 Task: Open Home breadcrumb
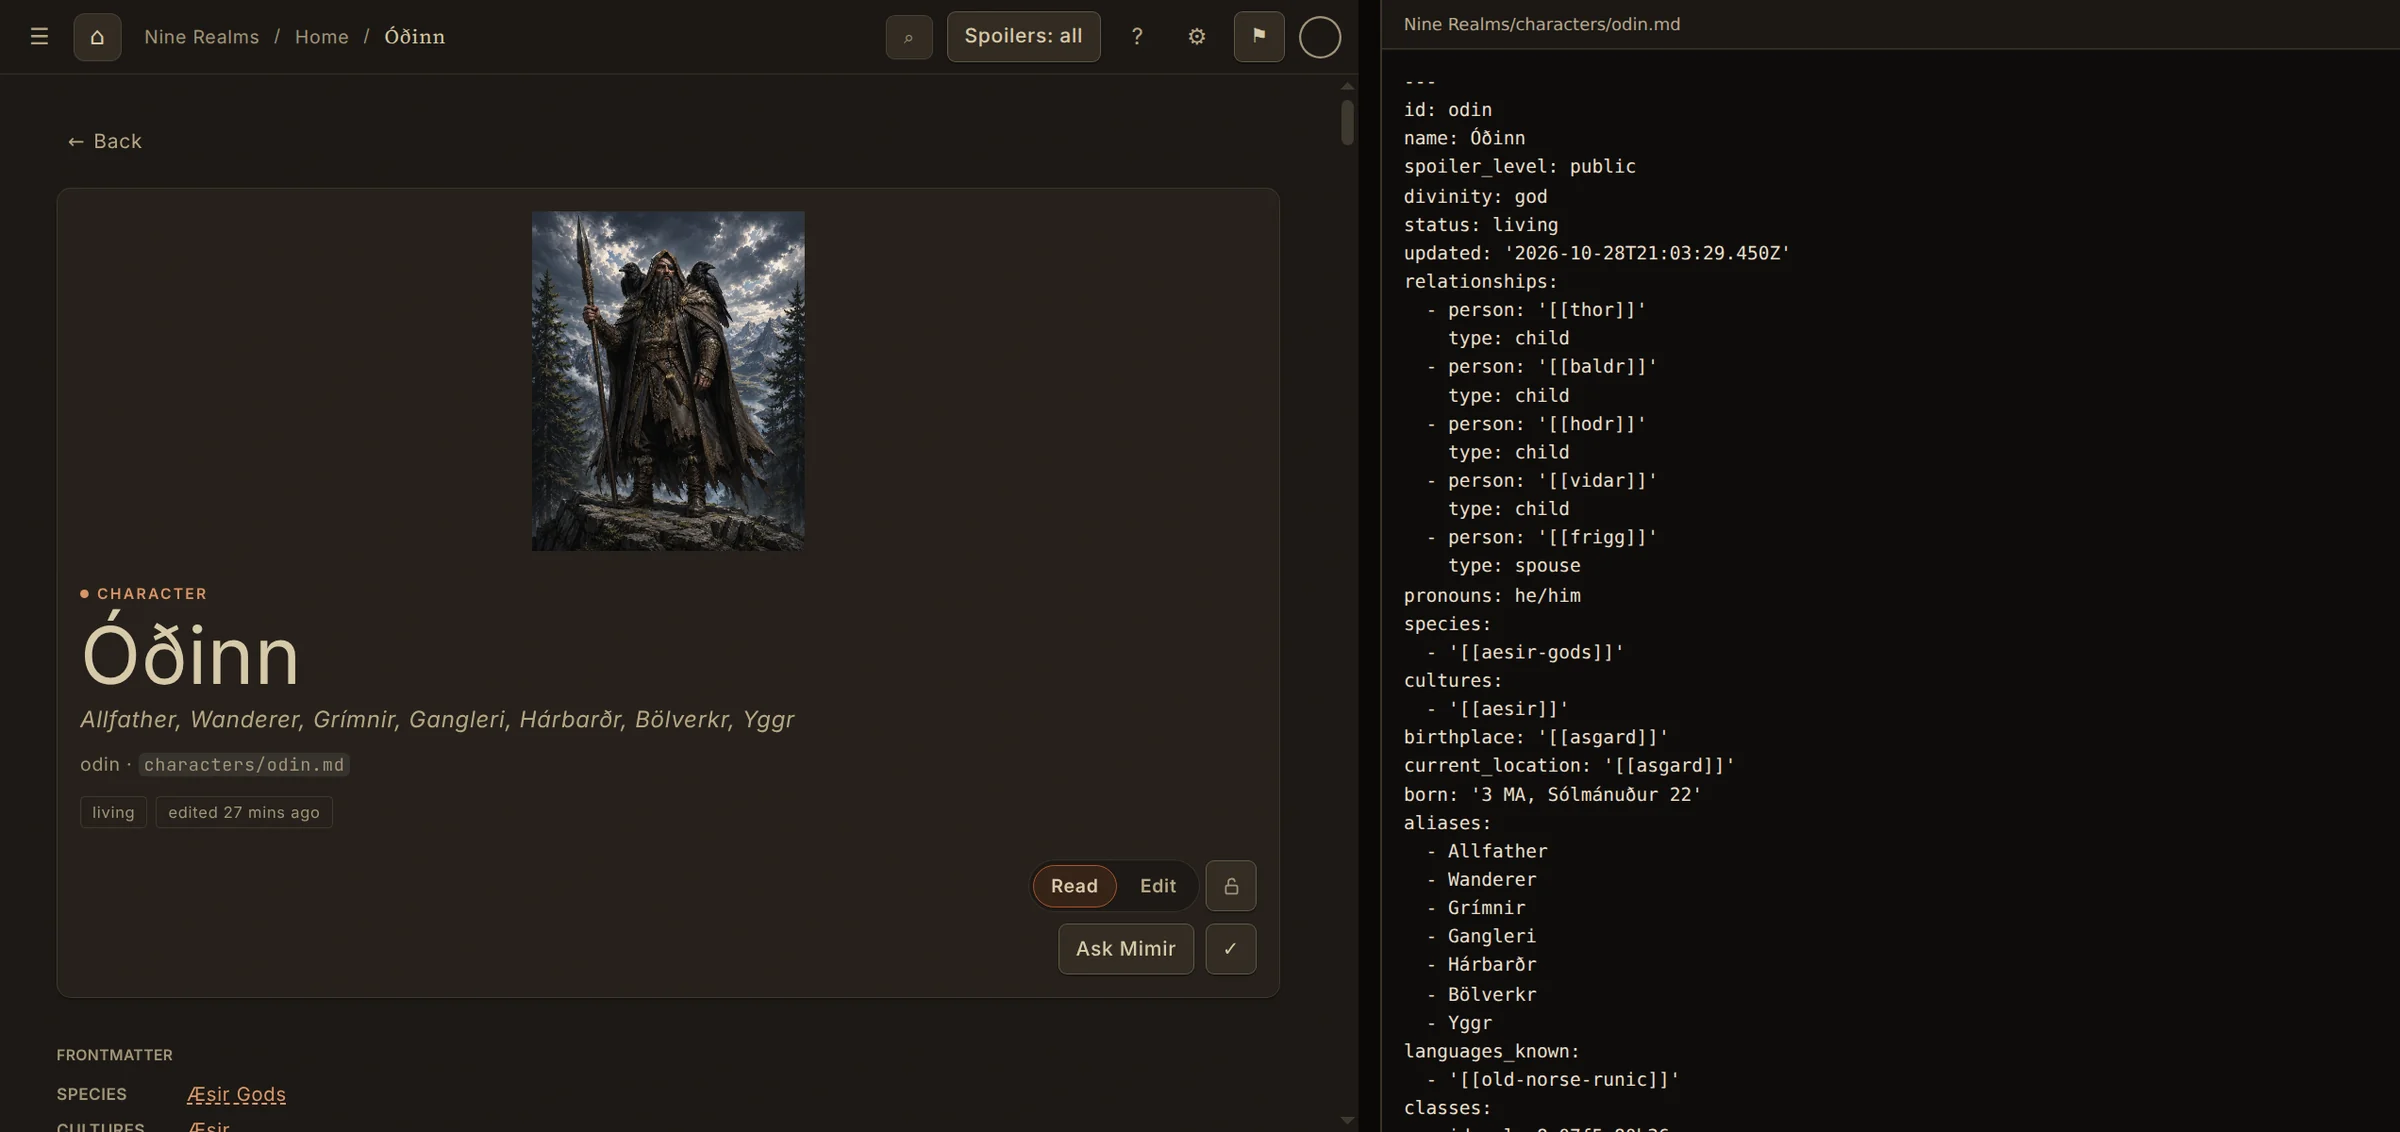(321, 37)
